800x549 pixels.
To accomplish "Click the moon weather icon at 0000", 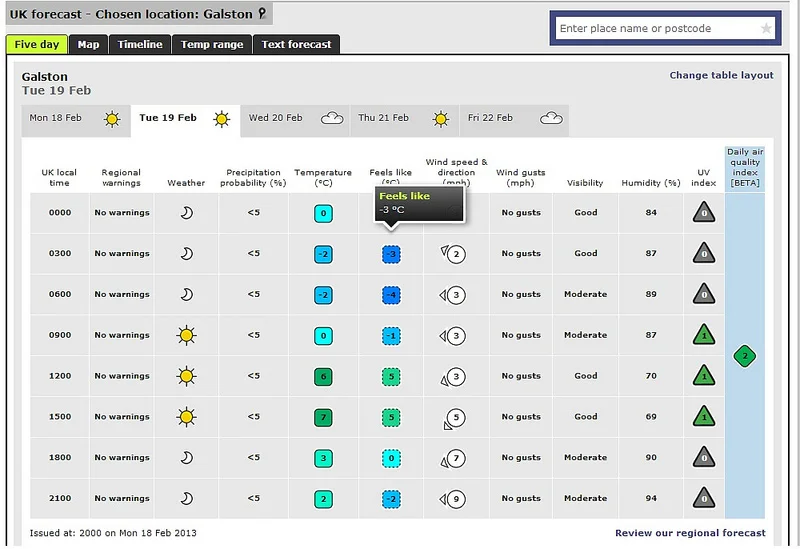I will tap(187, 213).
